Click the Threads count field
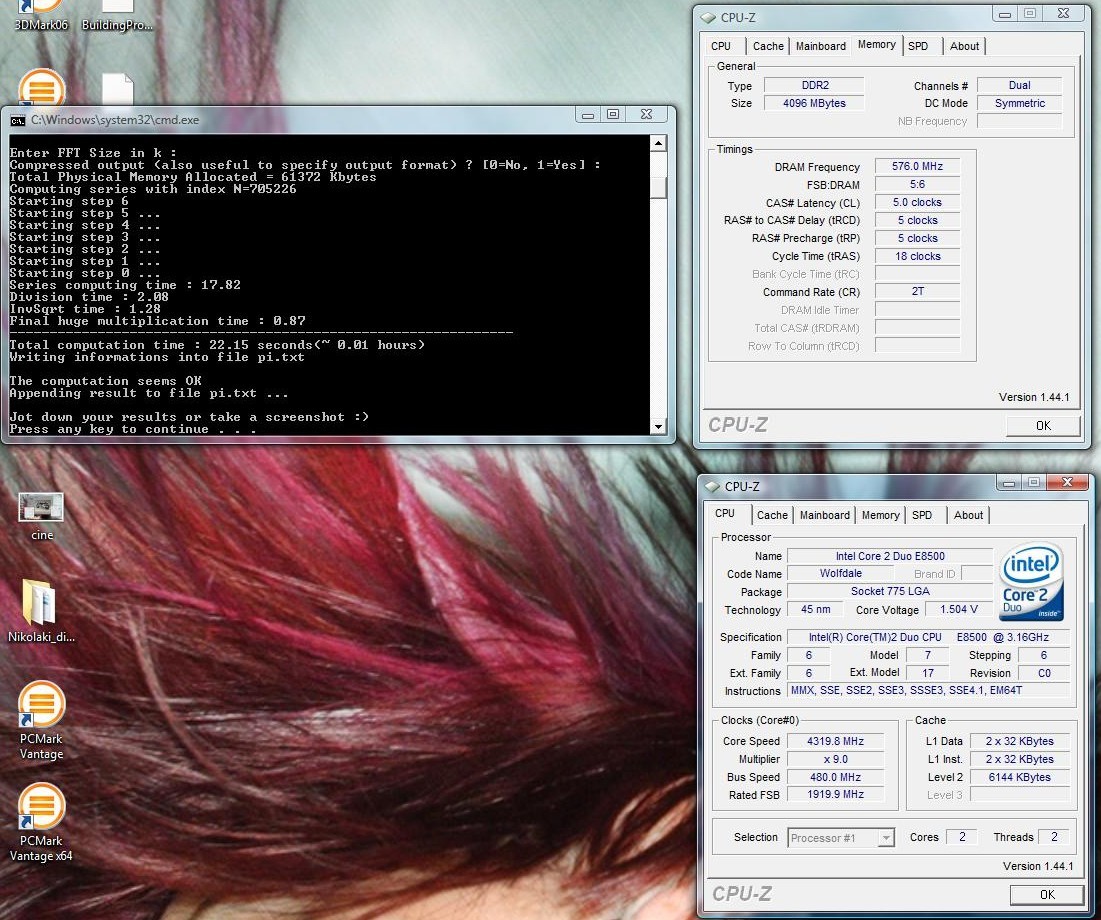 [1053, 837]
